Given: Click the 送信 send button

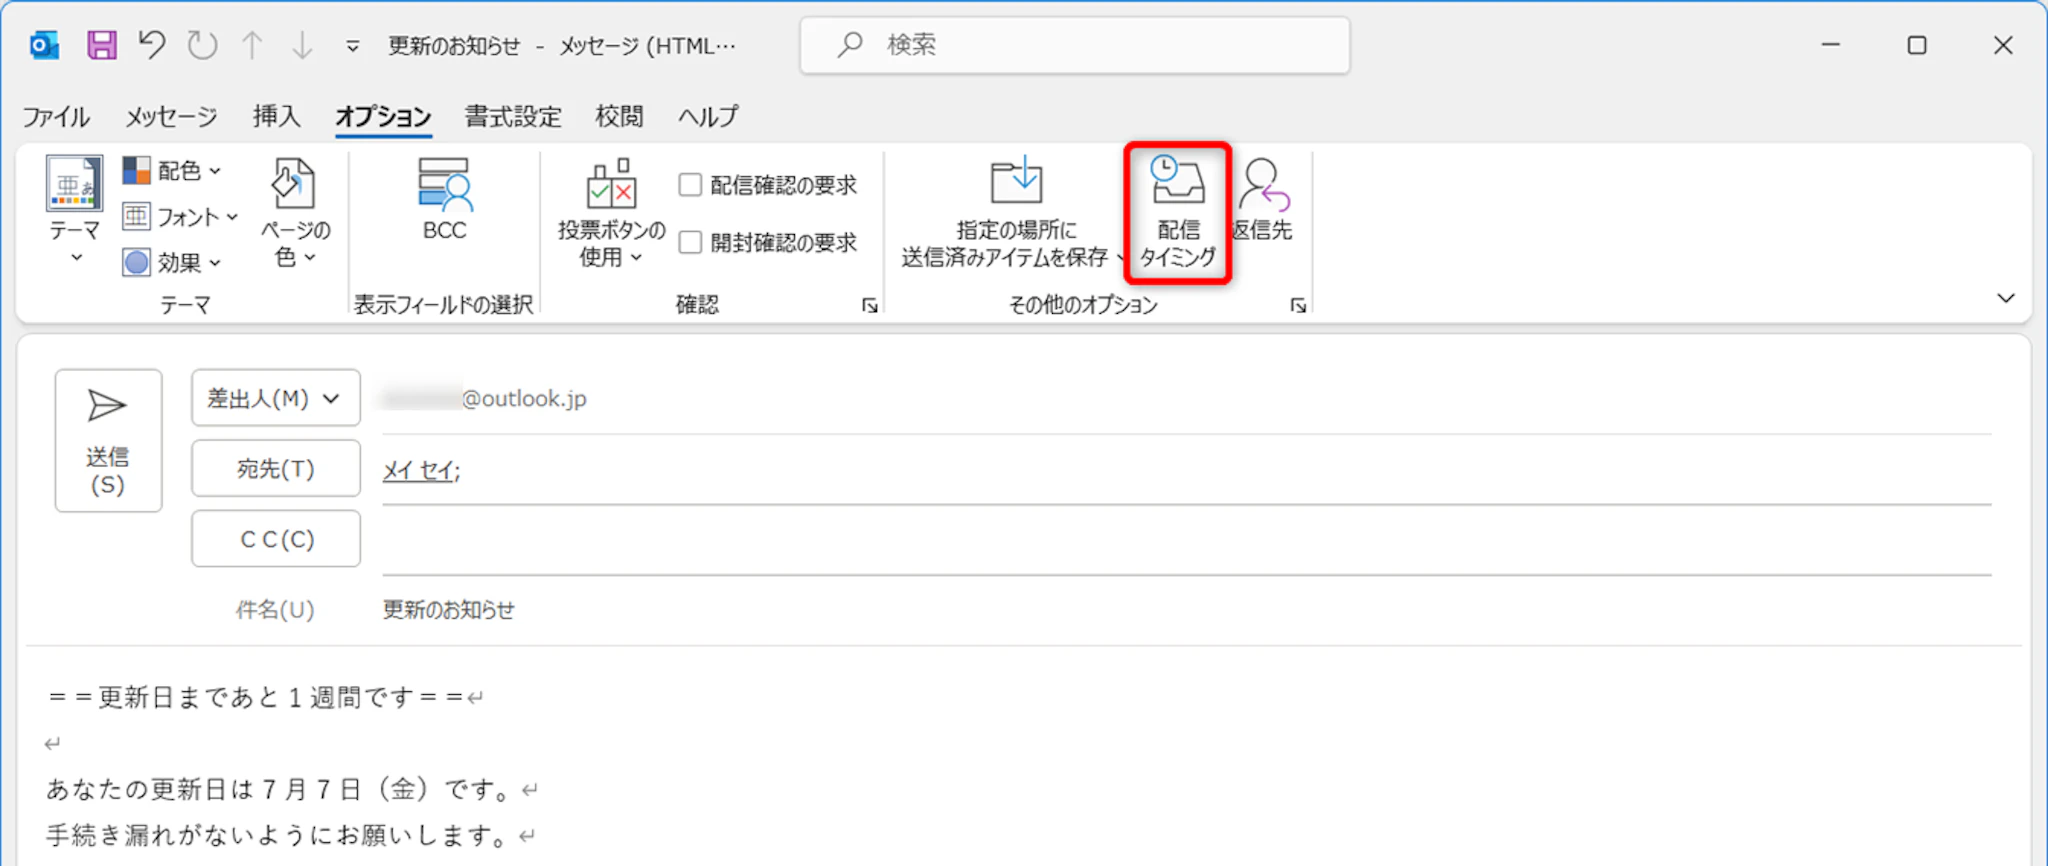Looking at the screenshot, I should 108,440.
